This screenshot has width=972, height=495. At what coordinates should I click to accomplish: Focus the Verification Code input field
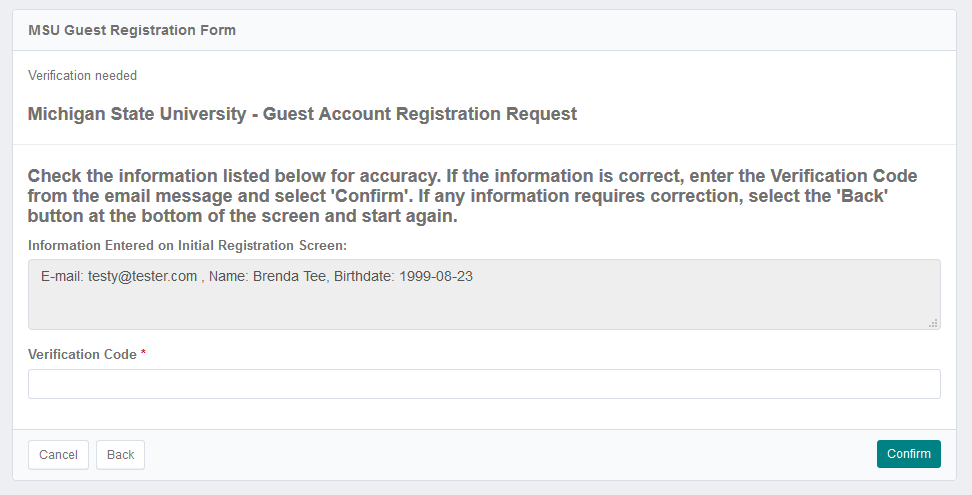pyautogui.click(x=484, y=384)
